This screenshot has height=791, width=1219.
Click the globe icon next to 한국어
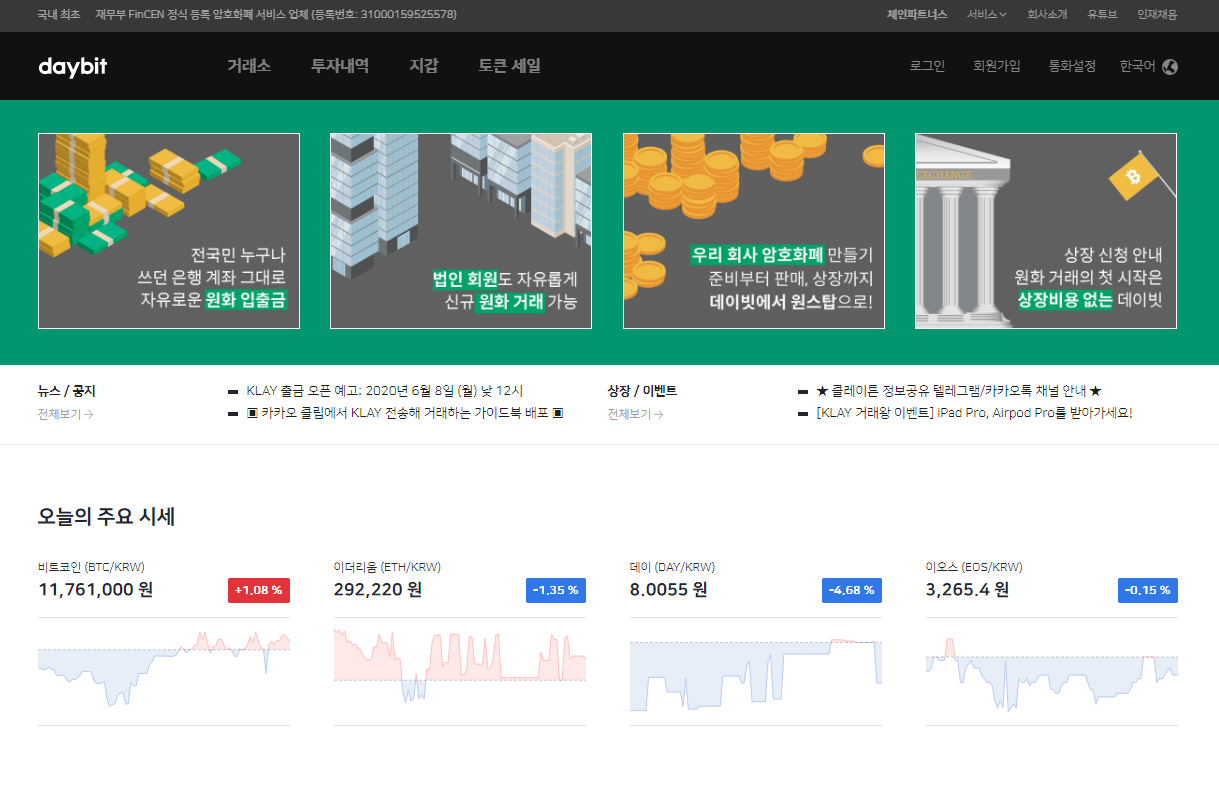[1170, 67]
